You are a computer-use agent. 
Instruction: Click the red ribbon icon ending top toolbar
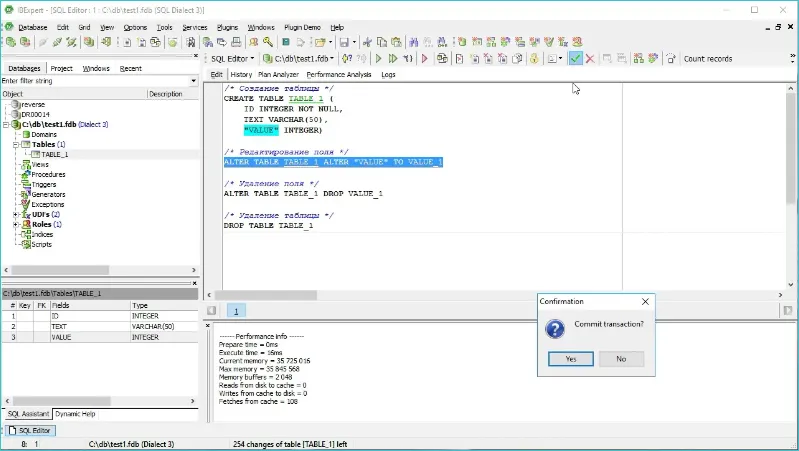[x=577, y=42]
